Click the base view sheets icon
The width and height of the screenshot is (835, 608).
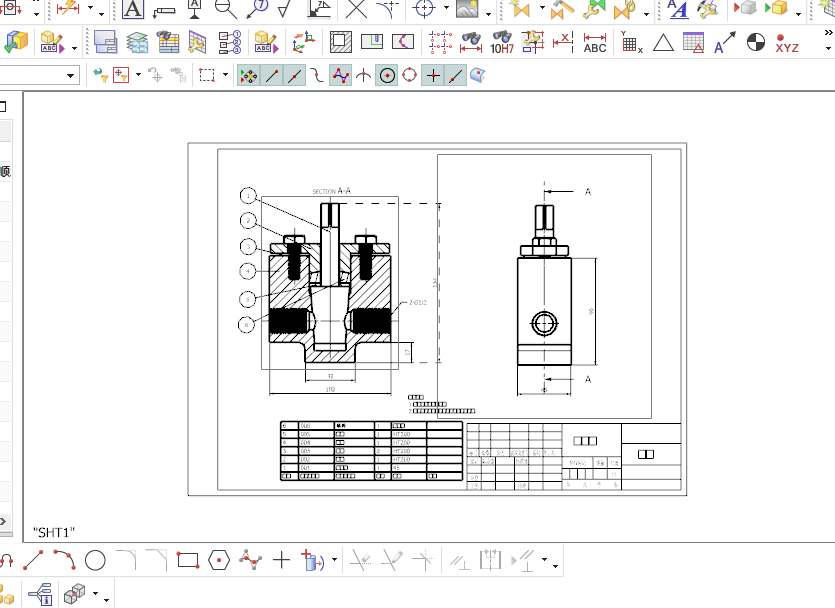(105, 42)
